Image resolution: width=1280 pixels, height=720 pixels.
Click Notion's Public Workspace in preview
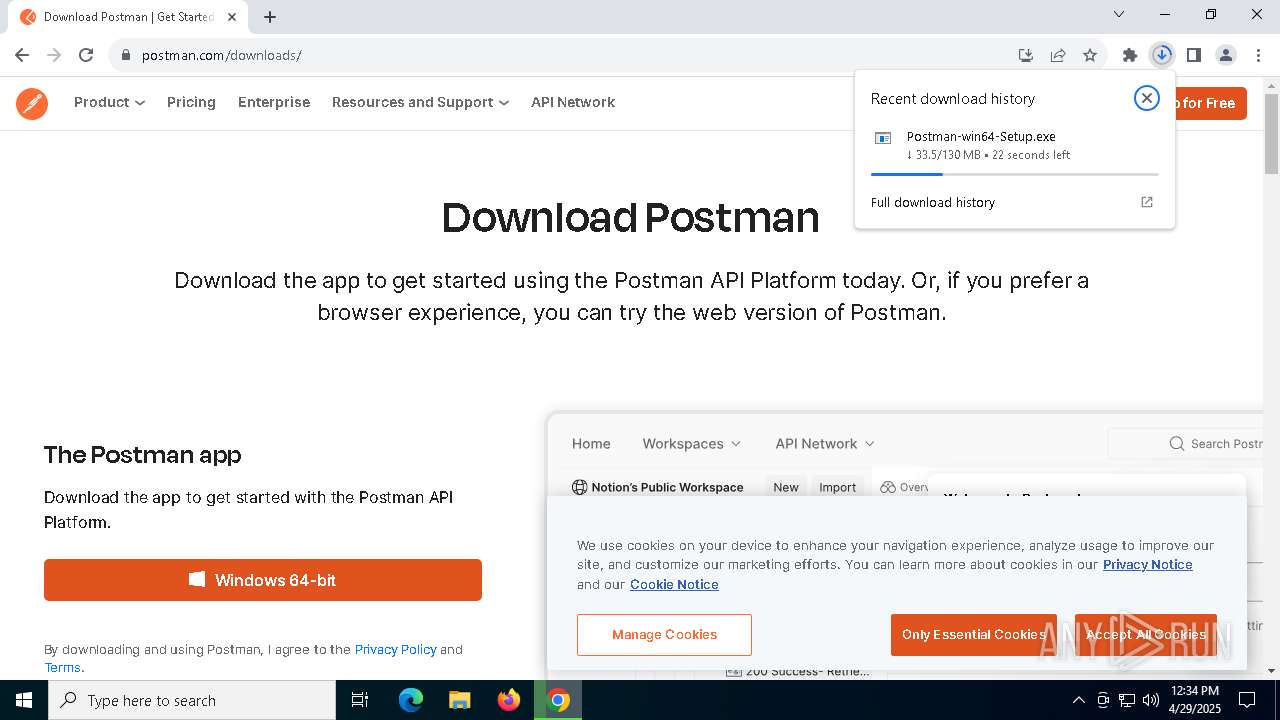click(658, 487)
